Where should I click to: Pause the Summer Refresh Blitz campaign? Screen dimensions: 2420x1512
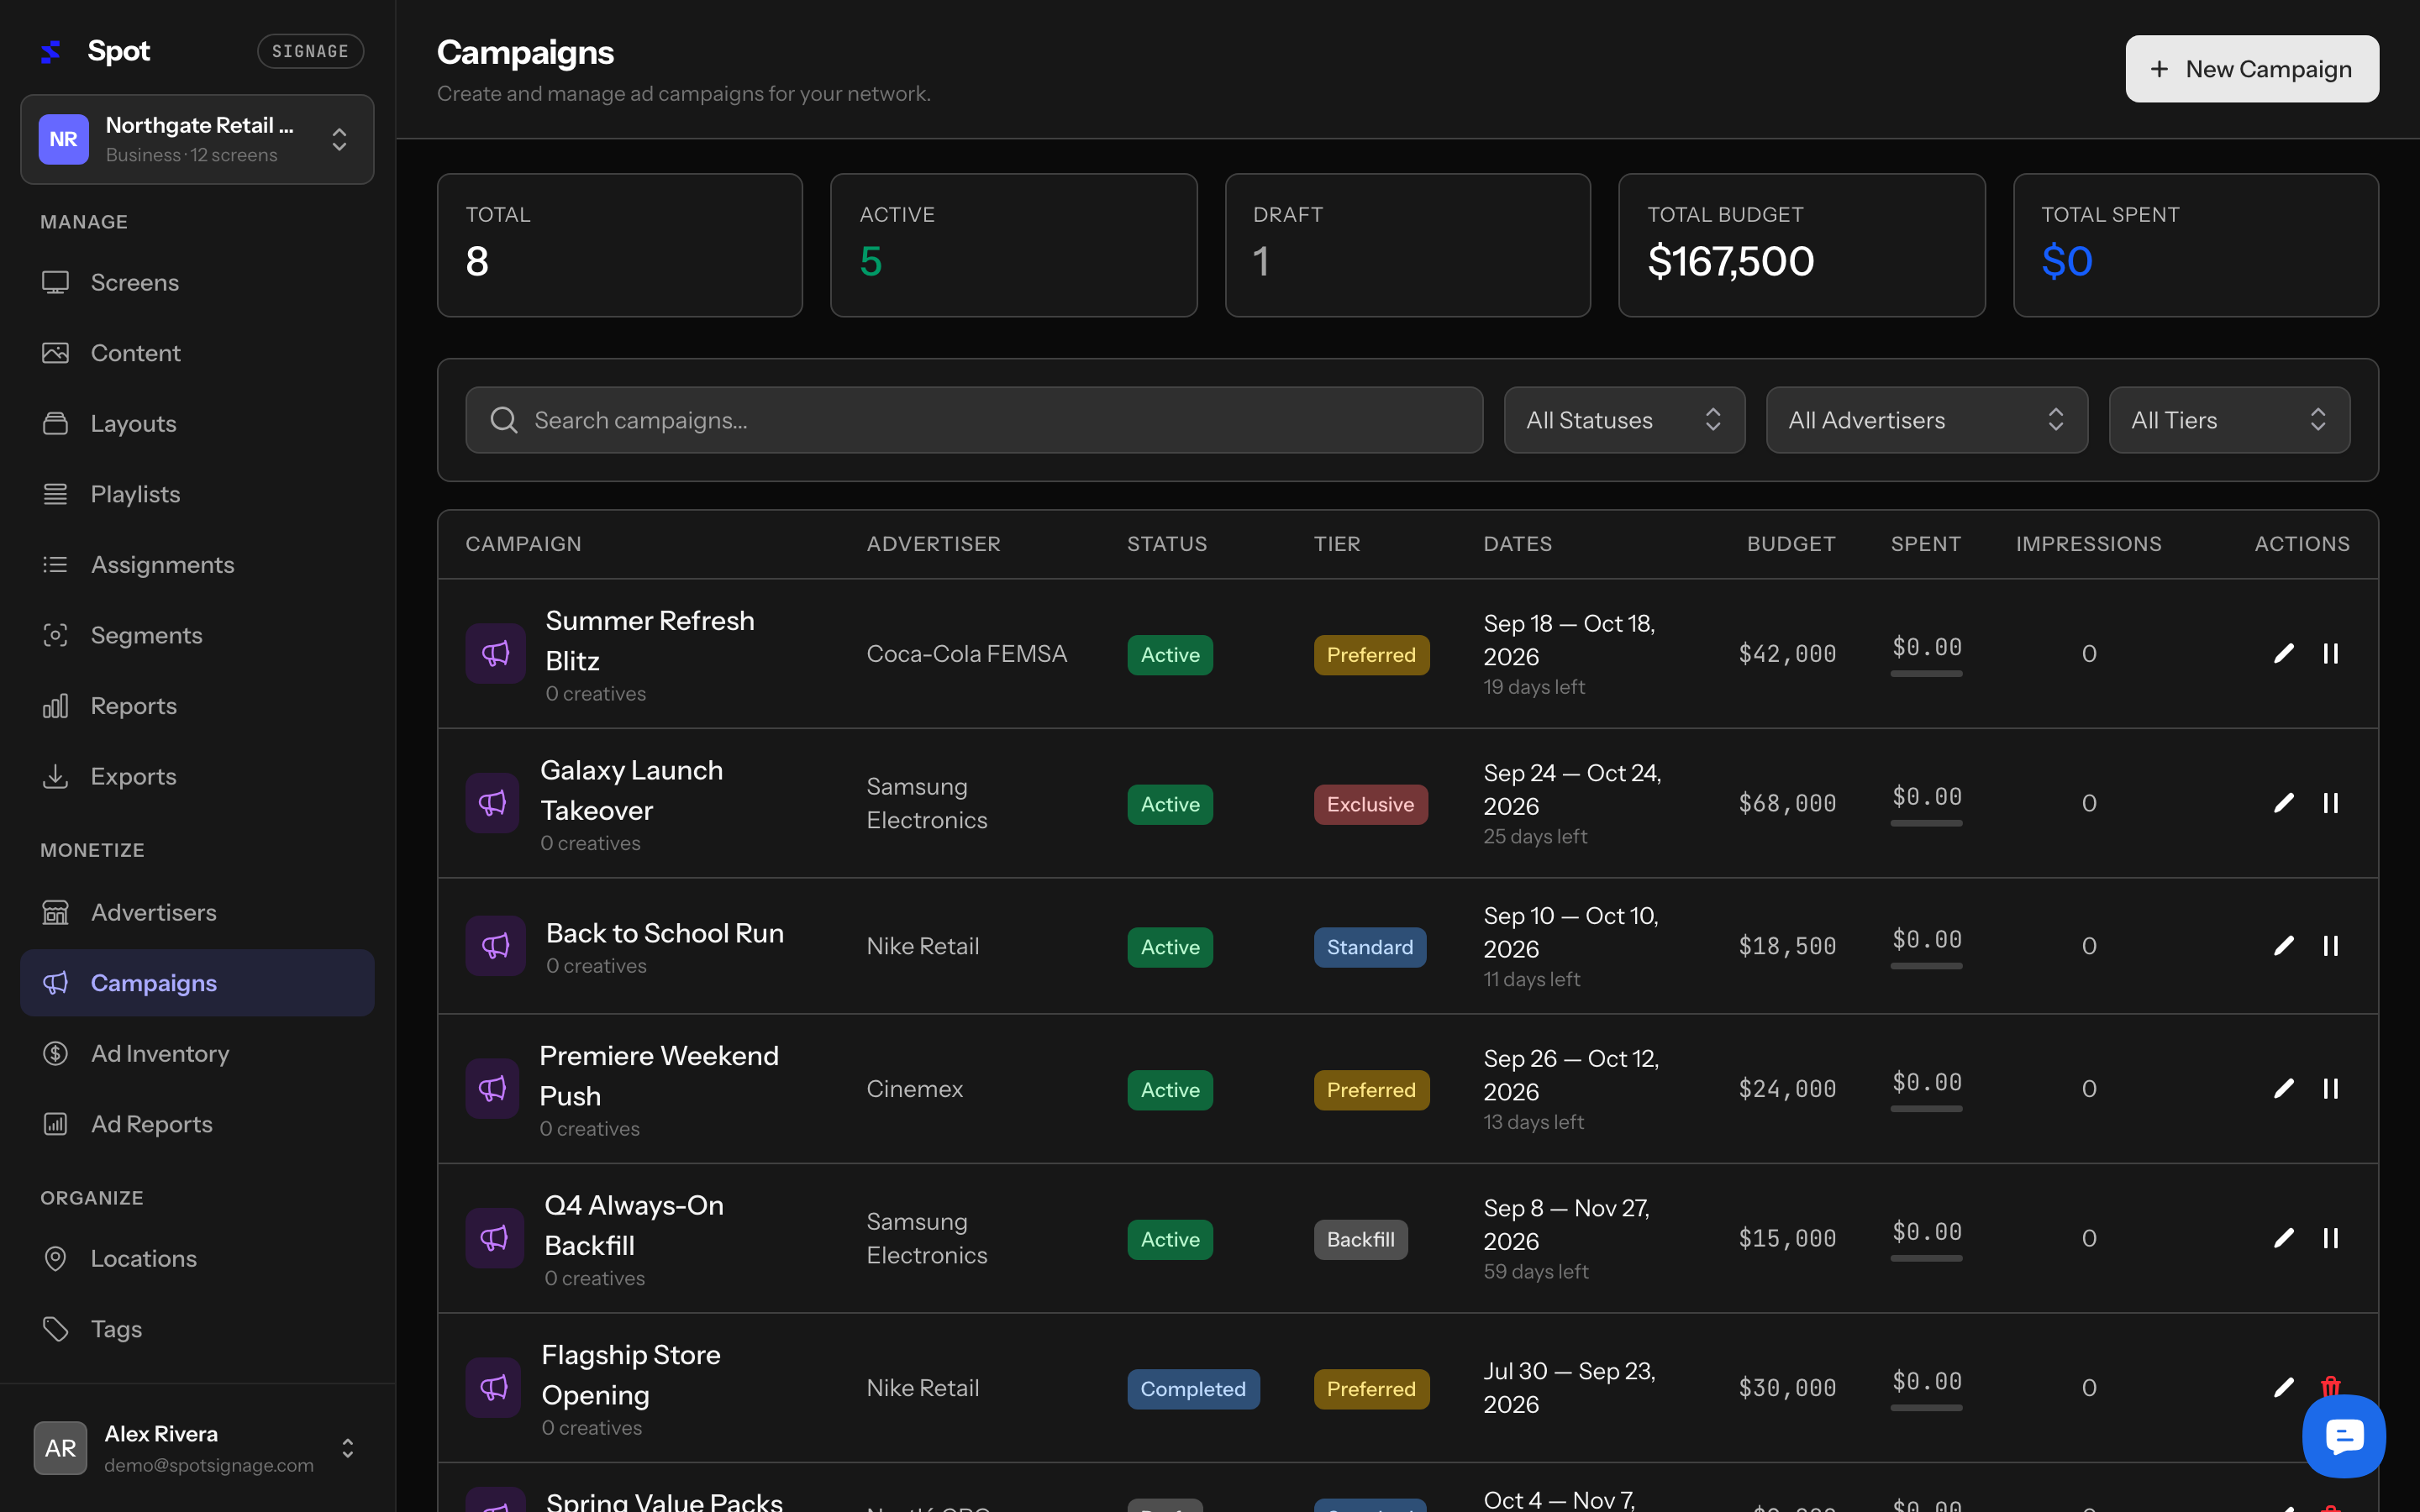click(2330, 654)
